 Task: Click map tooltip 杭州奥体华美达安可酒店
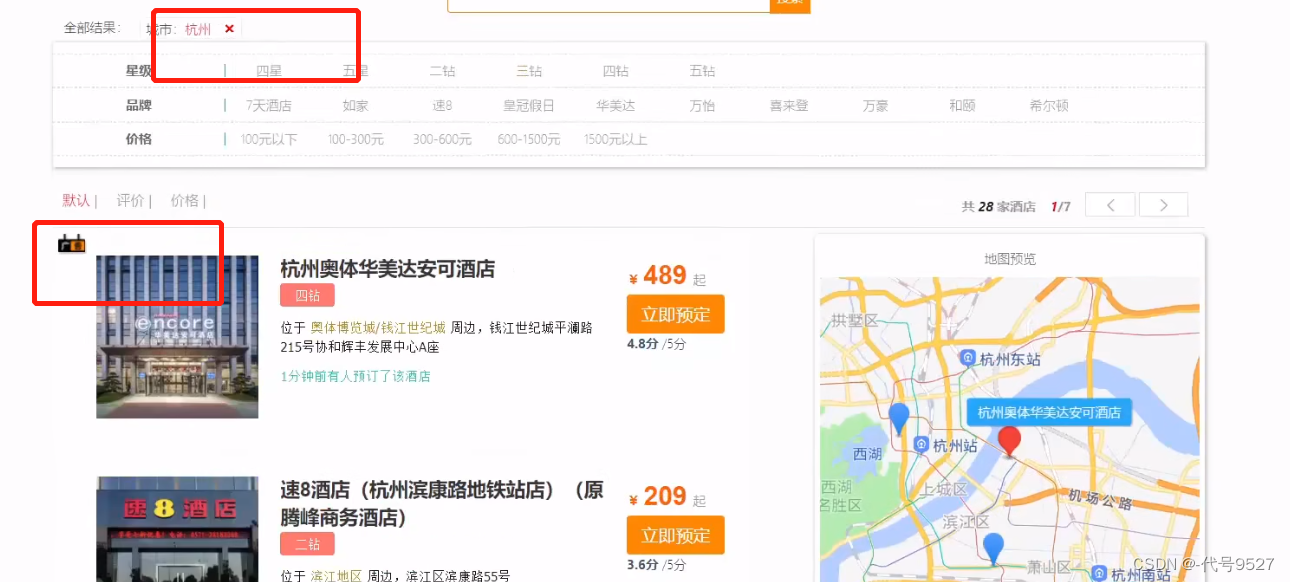coord(1049,412)
